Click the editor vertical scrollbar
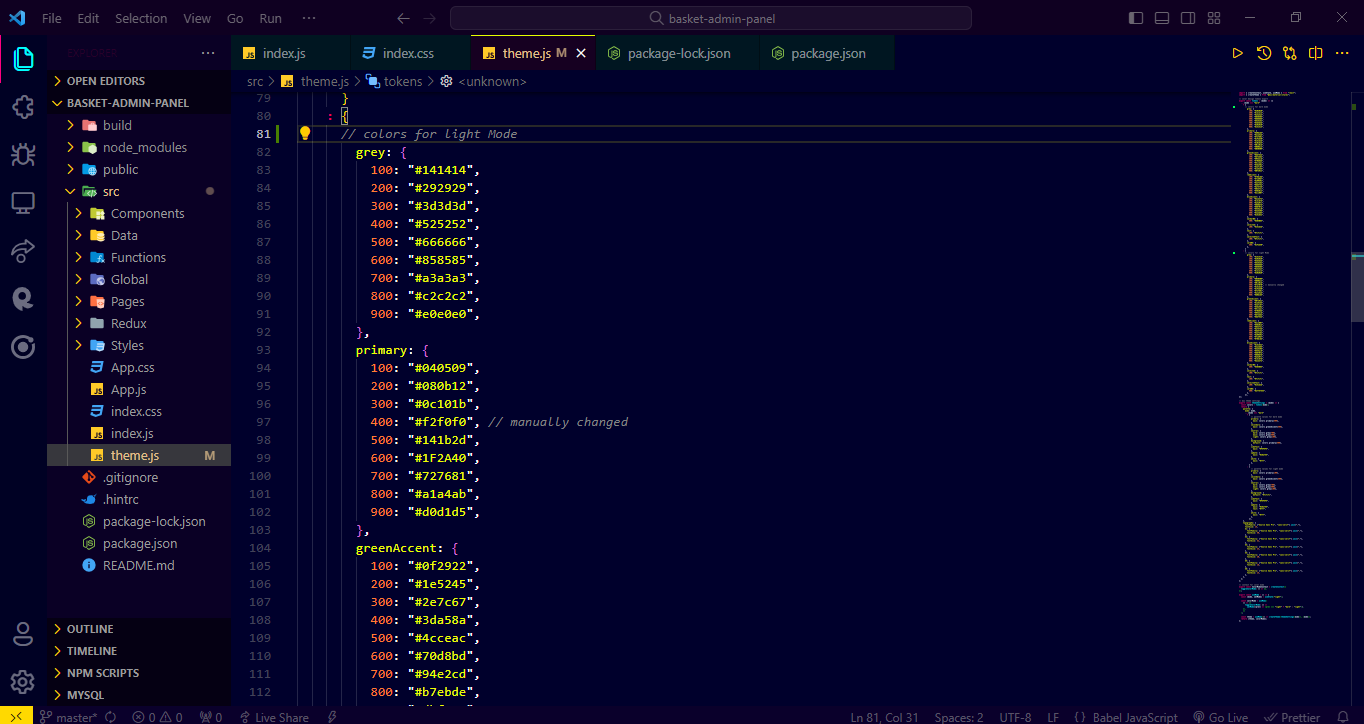This screenshot has height=724, width=1364. point(1358,286)
